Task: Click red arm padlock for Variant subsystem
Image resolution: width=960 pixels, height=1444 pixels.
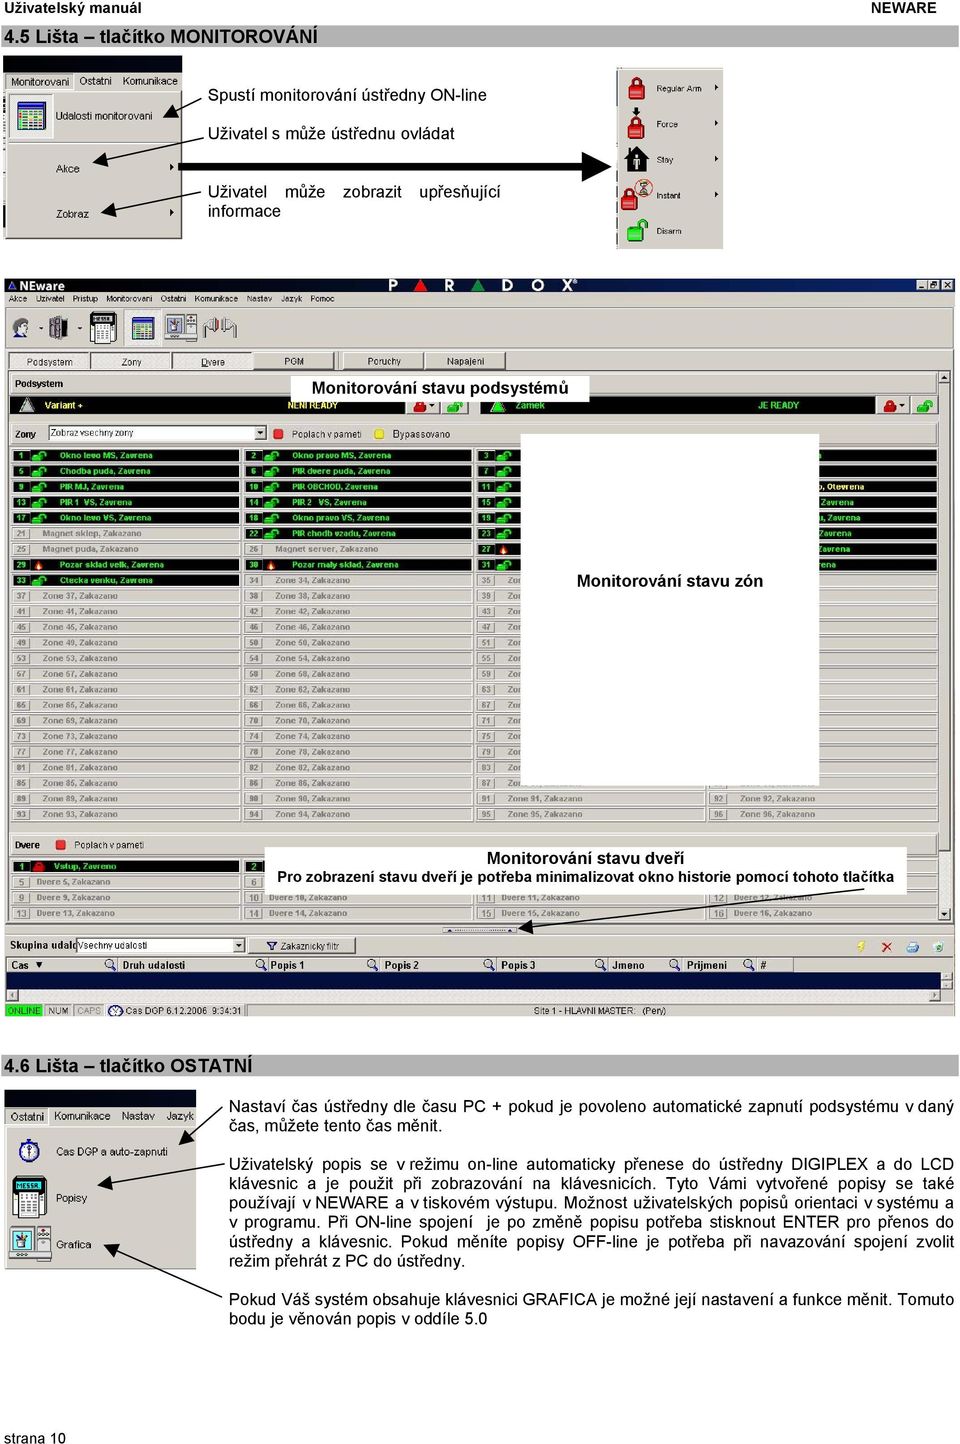Action: click(420, 406)
